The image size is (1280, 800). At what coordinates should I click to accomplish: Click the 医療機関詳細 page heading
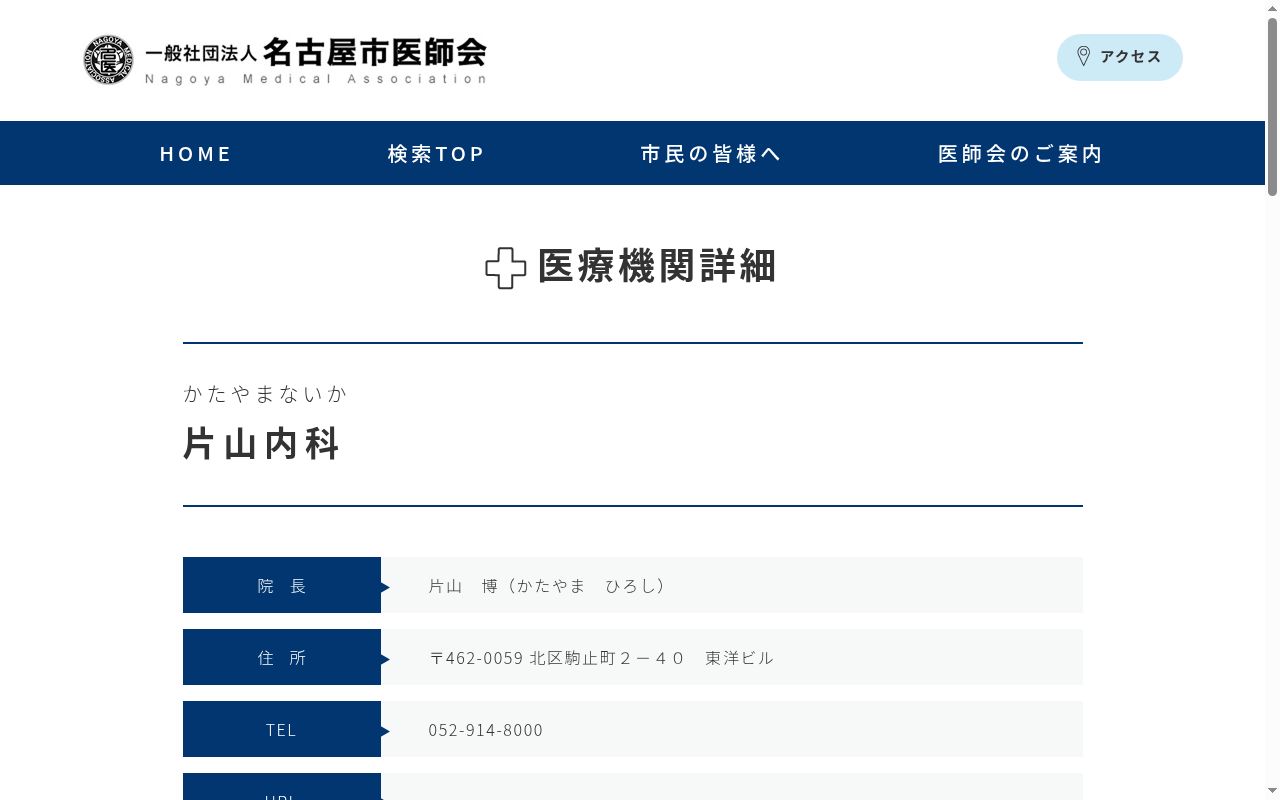657,267
